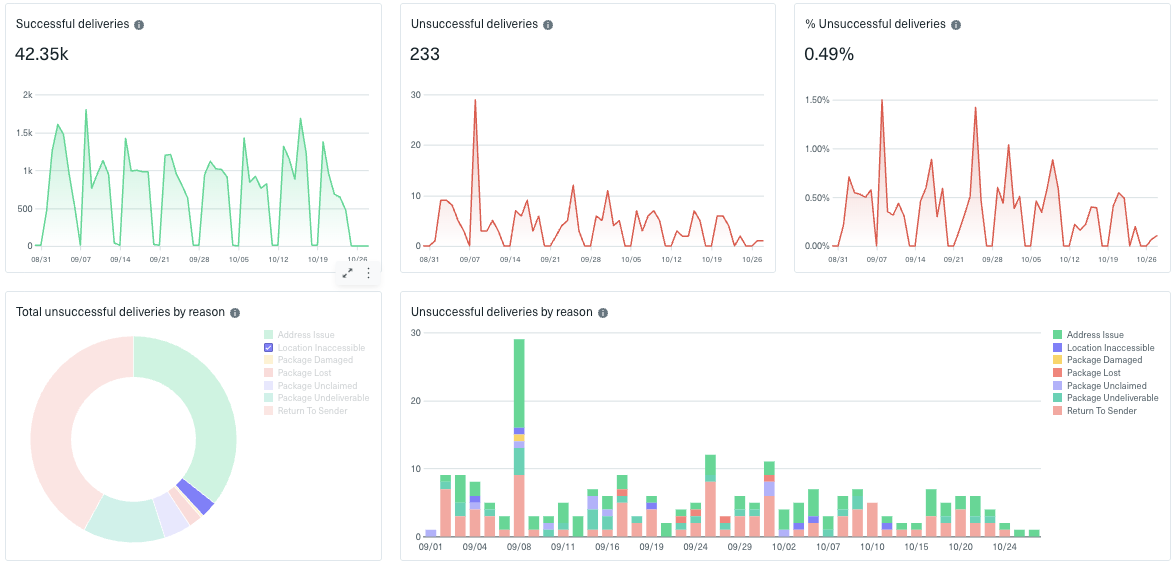Viewport: 1175px width, 566px height.
Task: Expand the Successful deliveries panel to fullscreen
Action: pyautogui.click(x=348, y=274)
